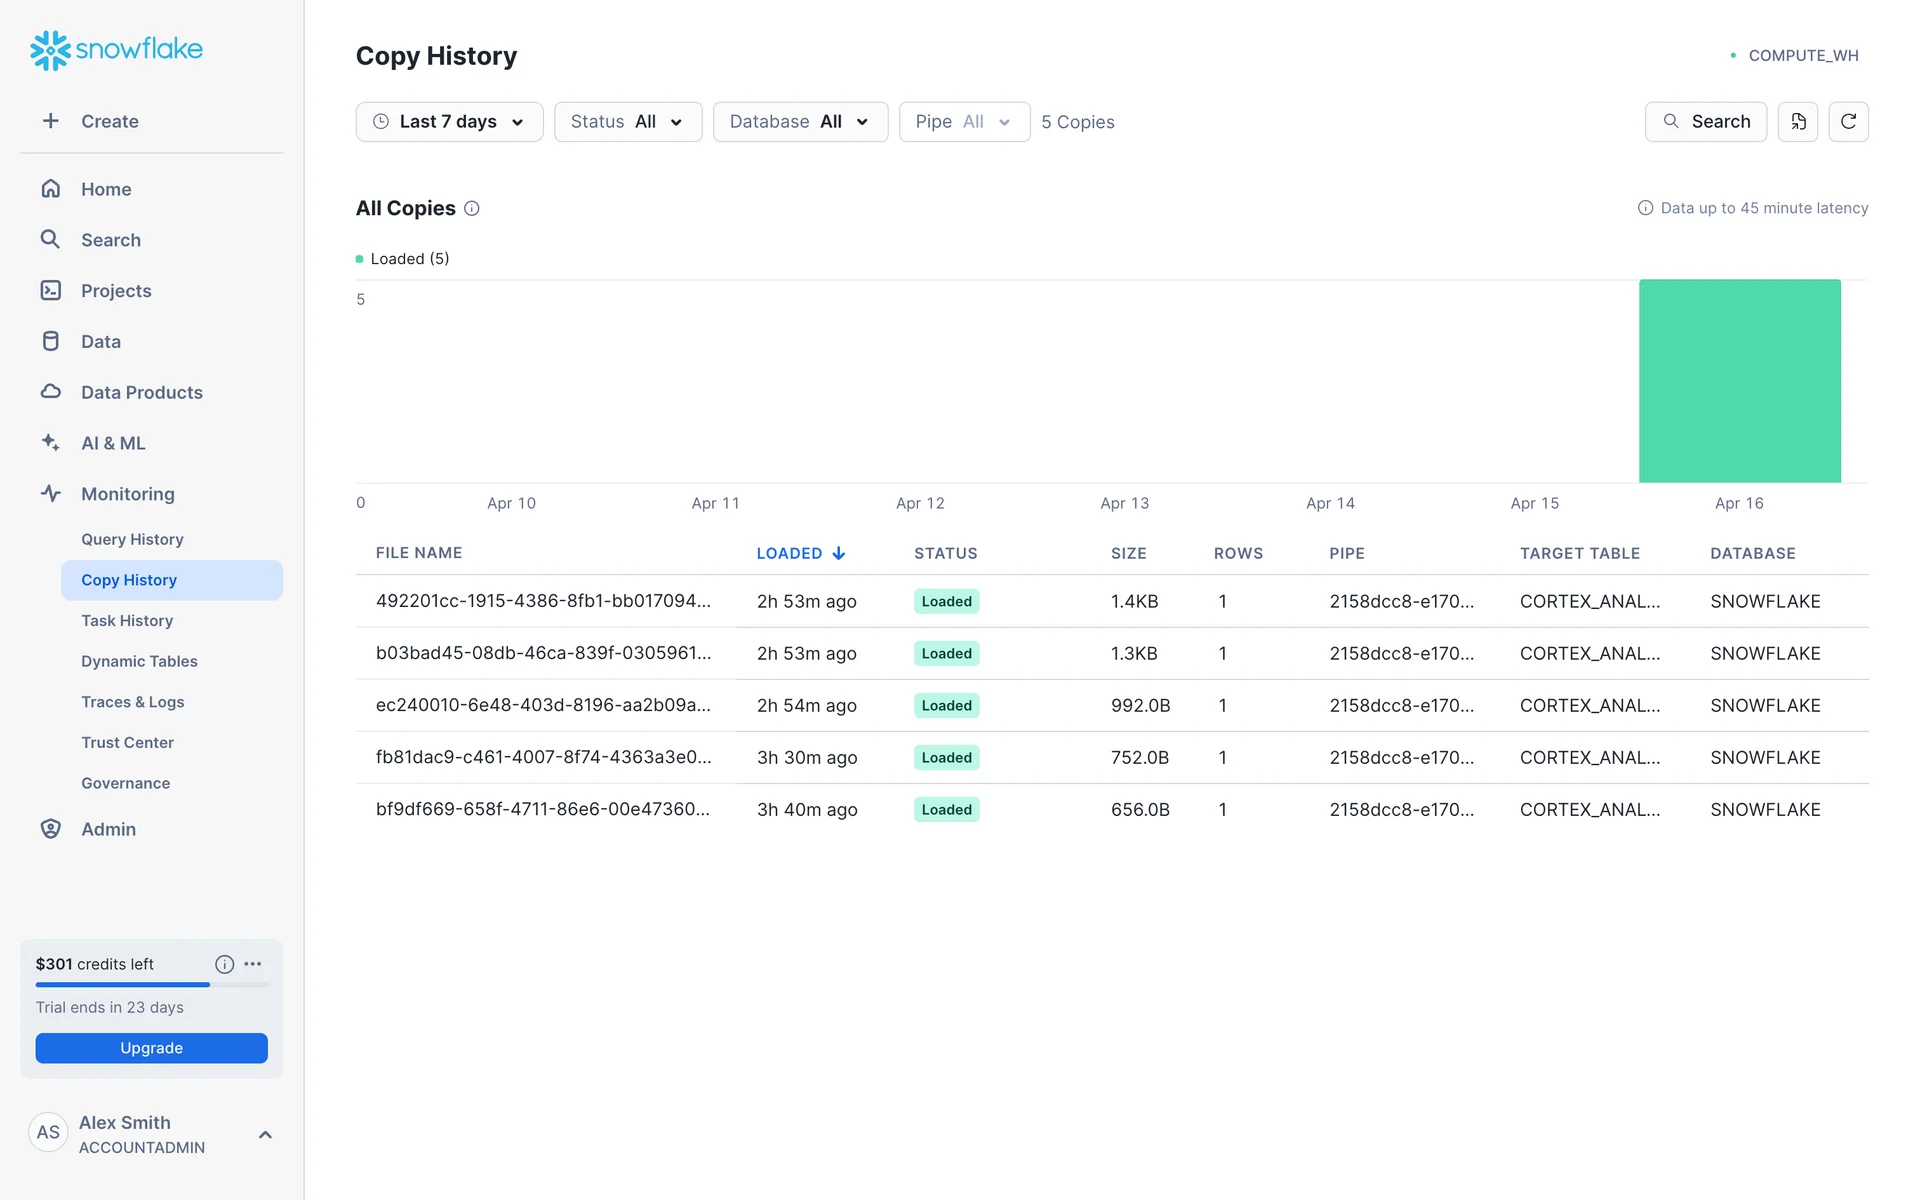This screenshot has height=1200, width=1920.
Task: Click the download copy history icon
Action: click(x=1798, y=122)
